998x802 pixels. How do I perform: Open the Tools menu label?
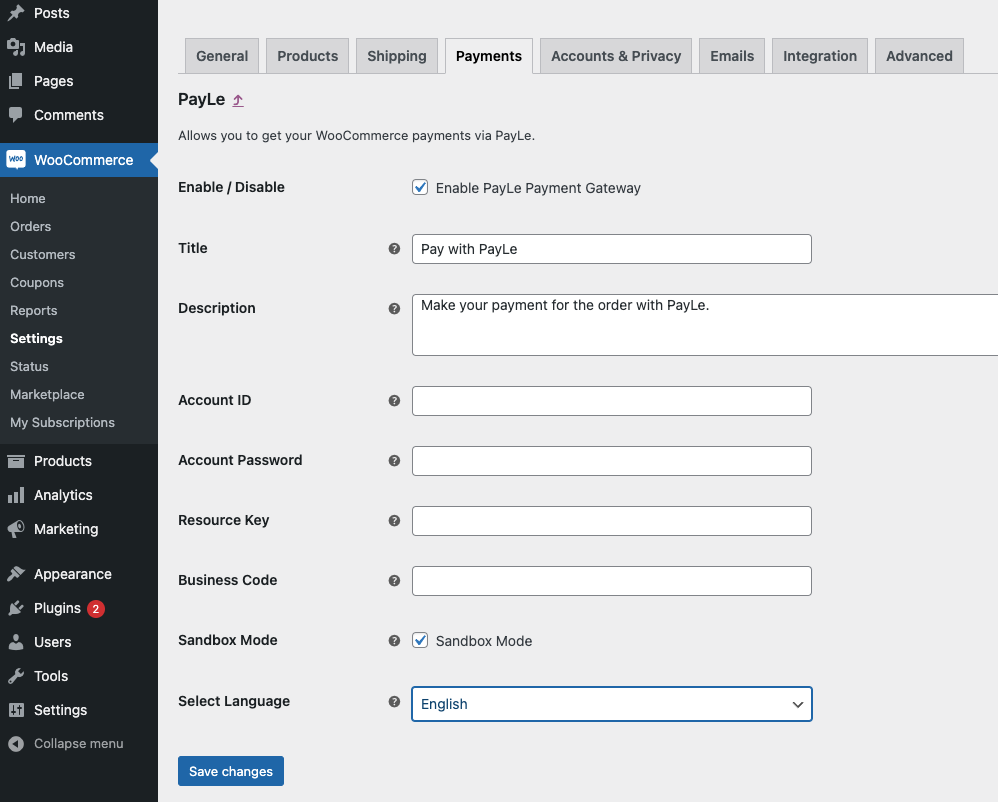51,676
